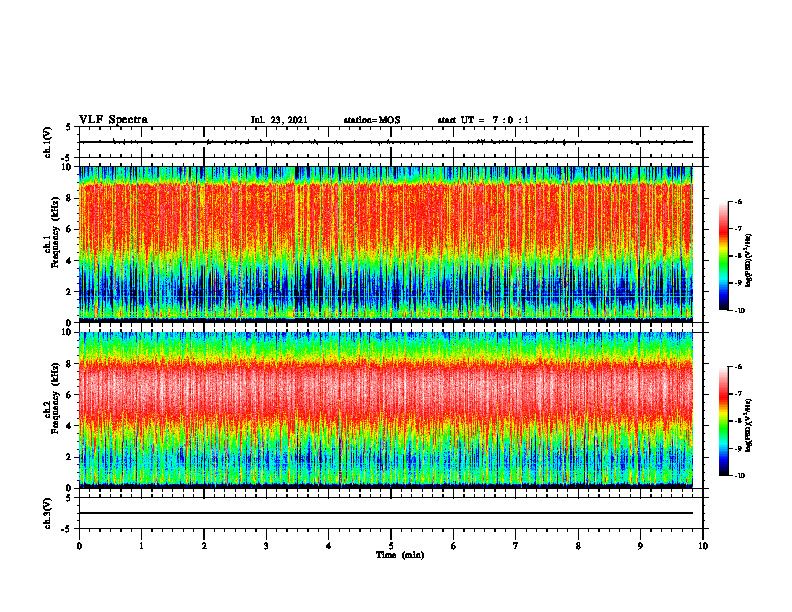This screenshot has width=792, height=612.
Task: Click the ch.2 spectrogram color scale bar
Action: pos(724,421)
